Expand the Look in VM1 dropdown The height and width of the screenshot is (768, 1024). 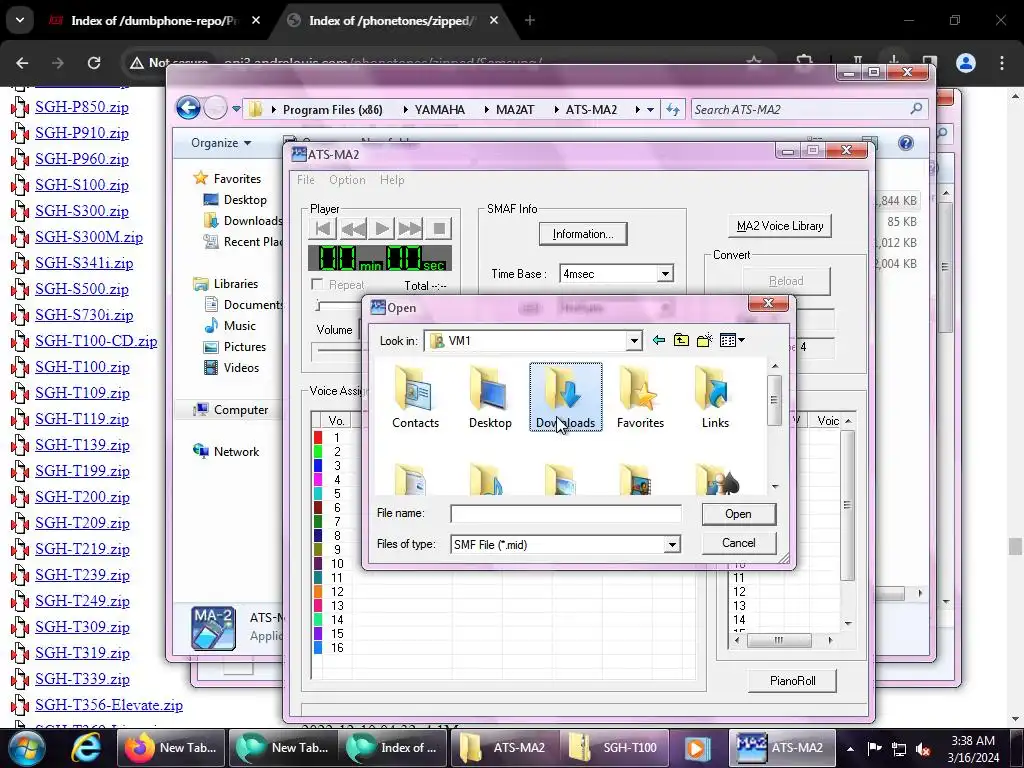click(633, 341)
